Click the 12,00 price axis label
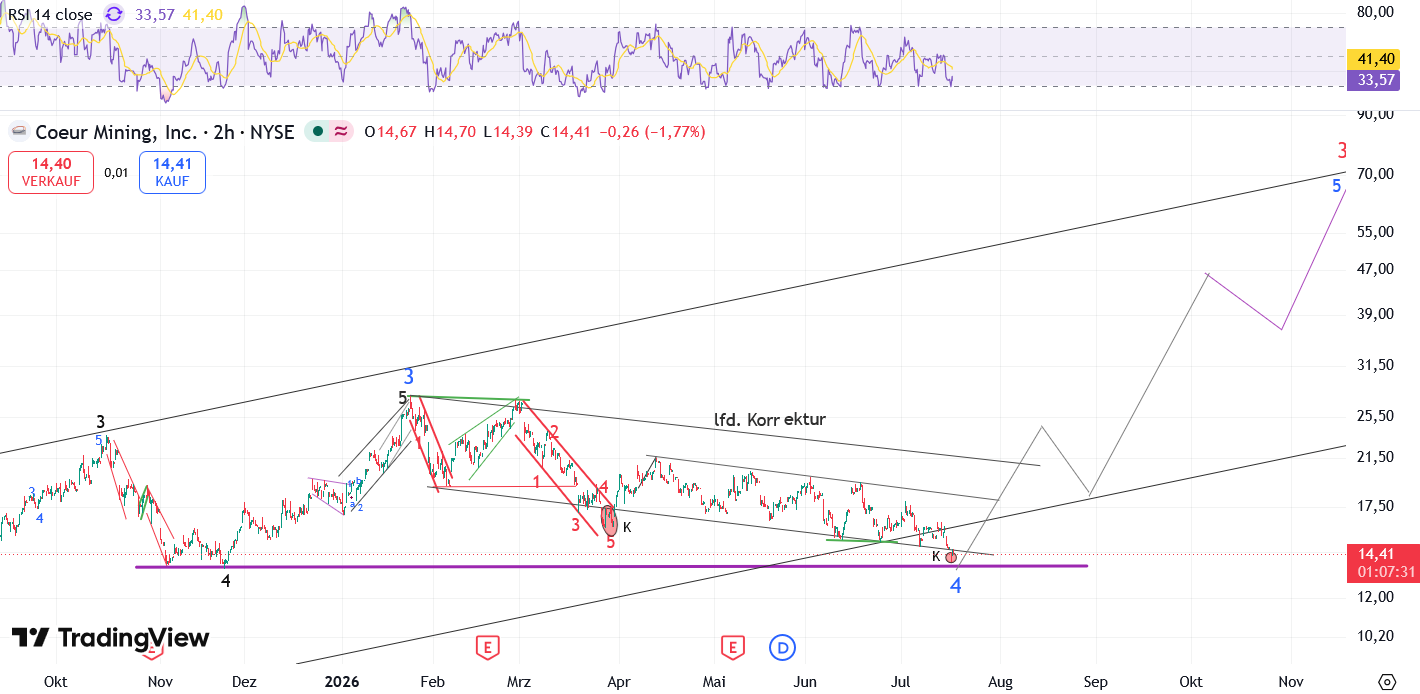 point(1376,597)
